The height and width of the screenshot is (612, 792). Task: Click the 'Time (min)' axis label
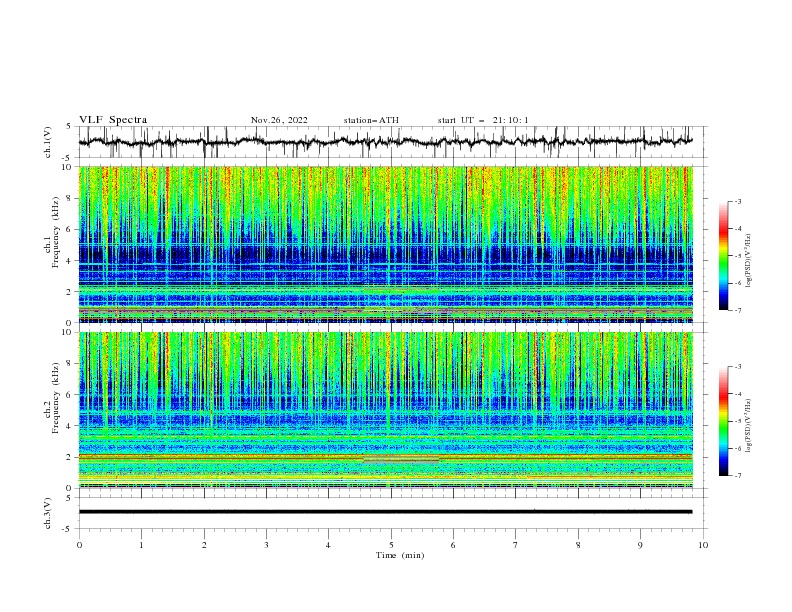[x=400, y=555]
